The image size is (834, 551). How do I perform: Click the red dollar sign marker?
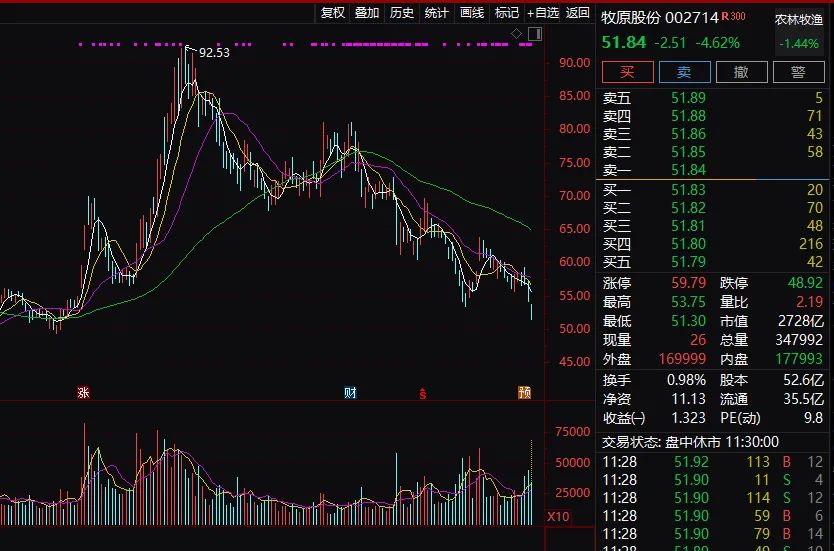click(x=422, y=394)
